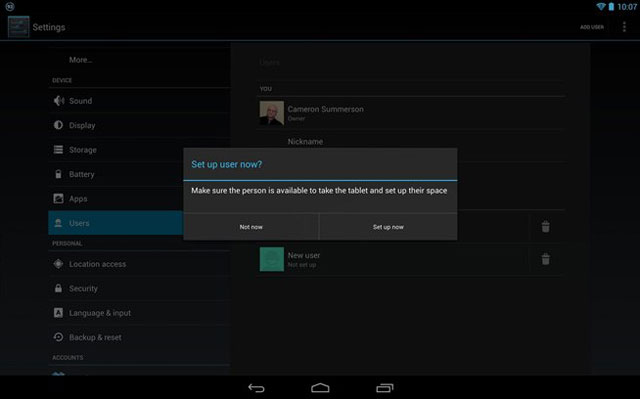Choose Set up now in the dialog
Screen dimensions: 640x399
pyautogui.click(x=388, y=227)
